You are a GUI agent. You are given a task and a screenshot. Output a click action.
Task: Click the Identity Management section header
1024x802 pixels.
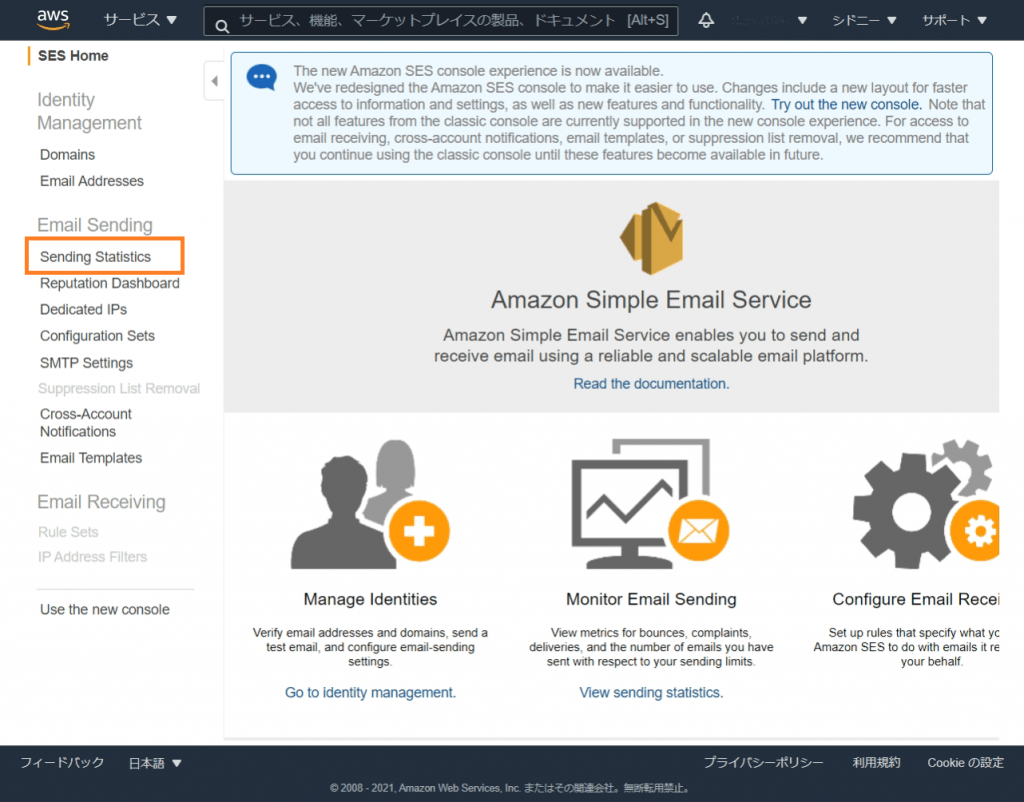tap(89, 111)
